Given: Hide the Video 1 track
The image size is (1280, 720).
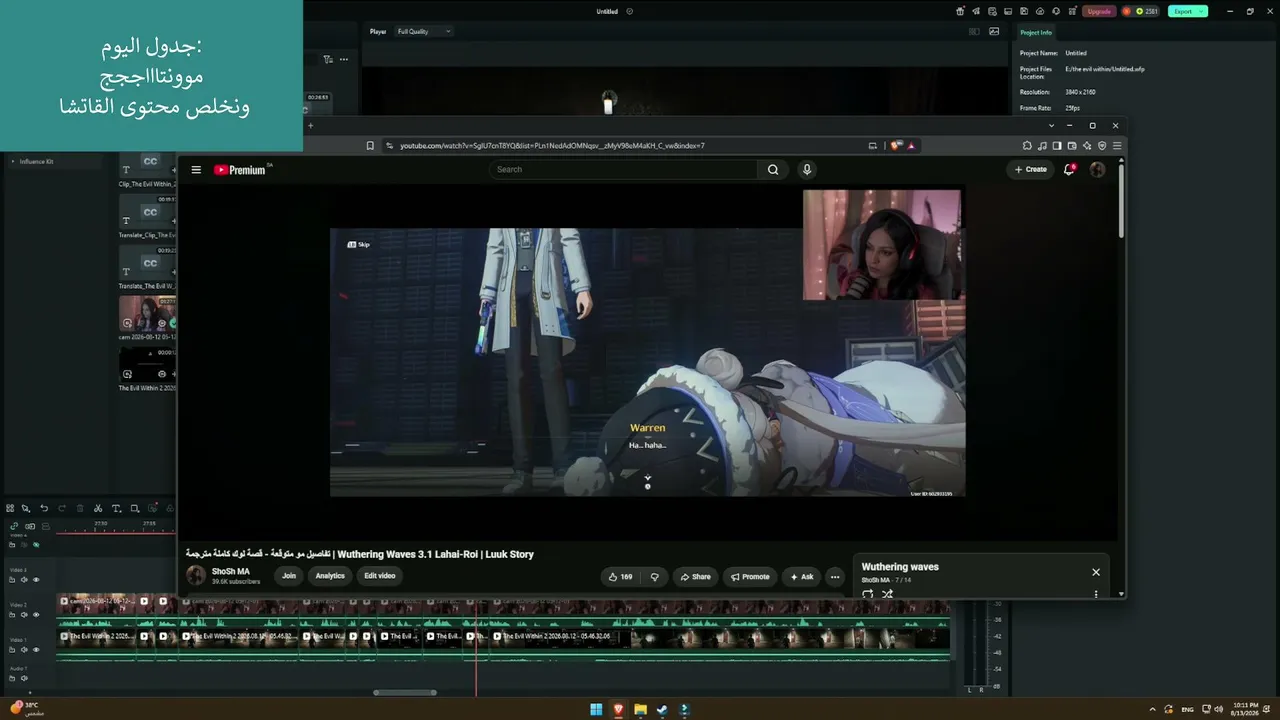Looking at the screenshot, I should point(36,649).
